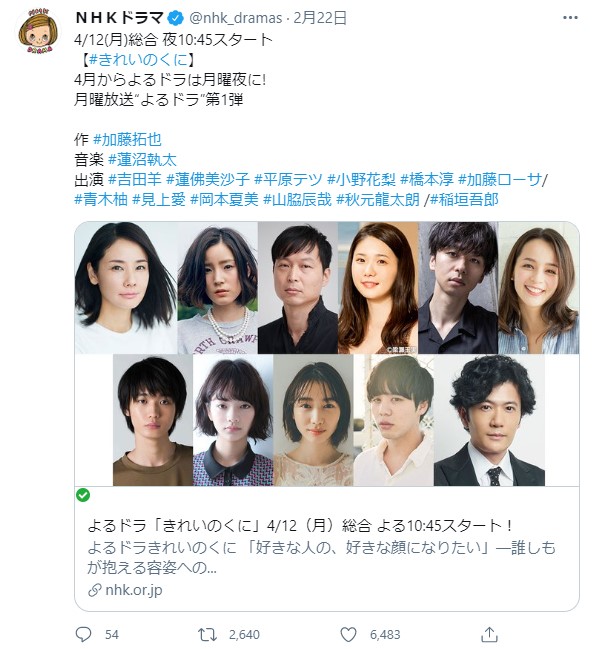Open the #吉田羊 hashtag link
Viewport: 596px width, 649px height.
click(135, 180)
